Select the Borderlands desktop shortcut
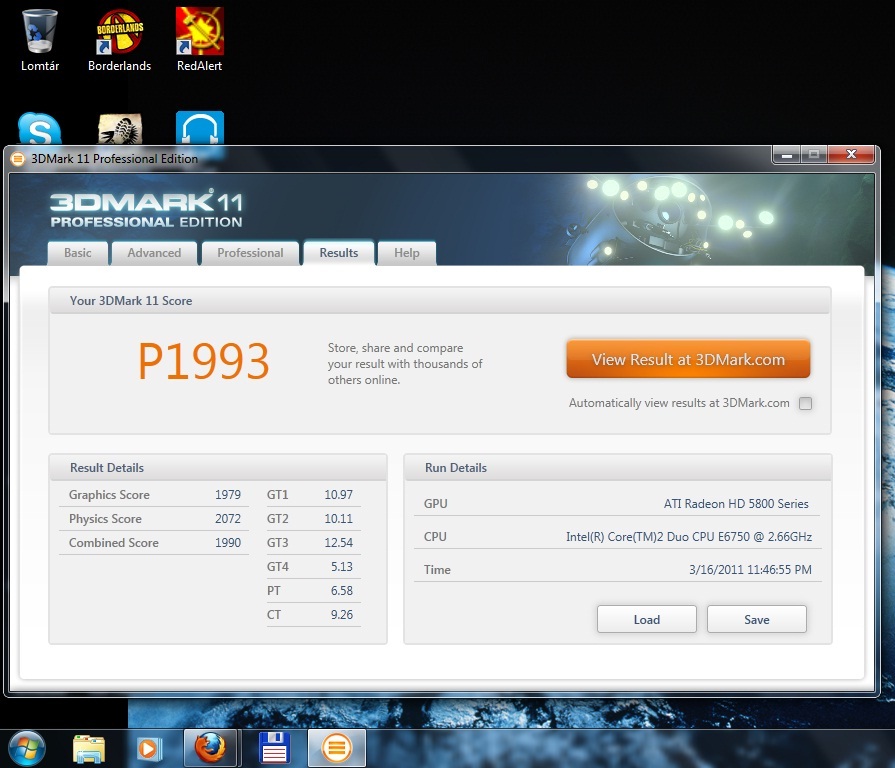Image resolution: width=895 pixels, height=768 pixels. [119, 40]
